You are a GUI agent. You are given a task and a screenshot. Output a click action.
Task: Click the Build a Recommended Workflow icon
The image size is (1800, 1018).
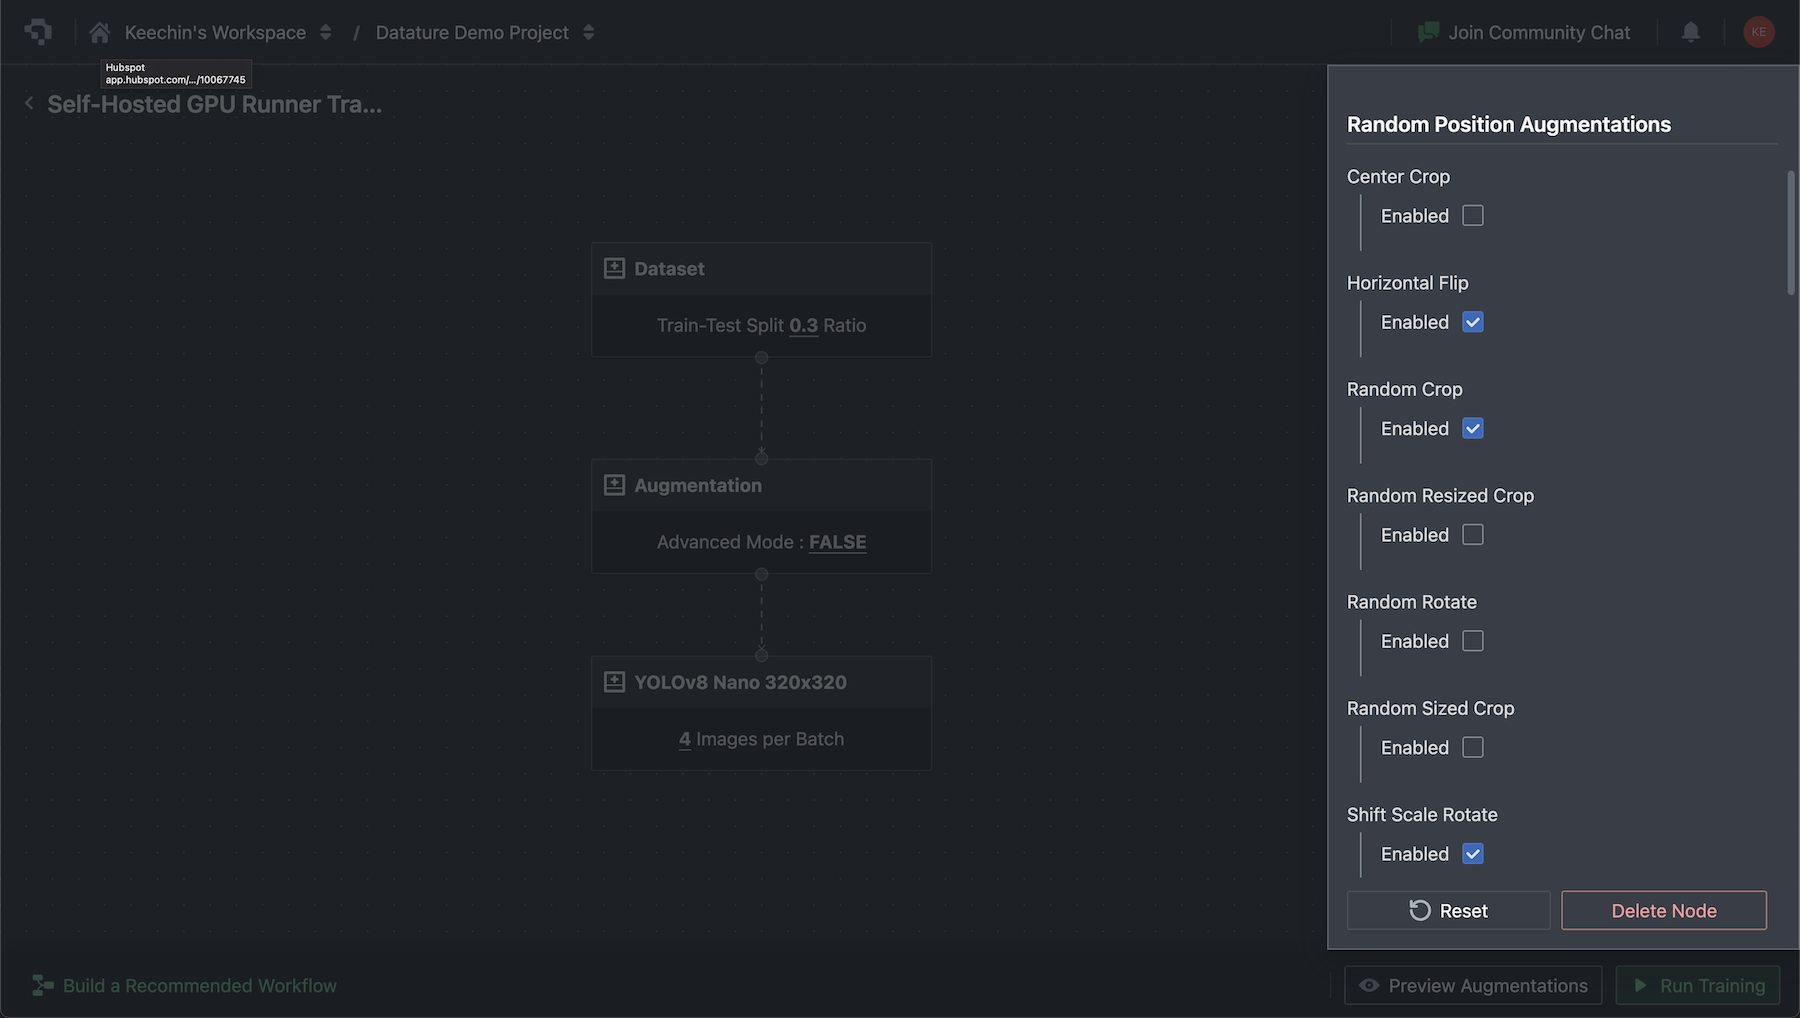pyautogui.click(x=40, y=985)
